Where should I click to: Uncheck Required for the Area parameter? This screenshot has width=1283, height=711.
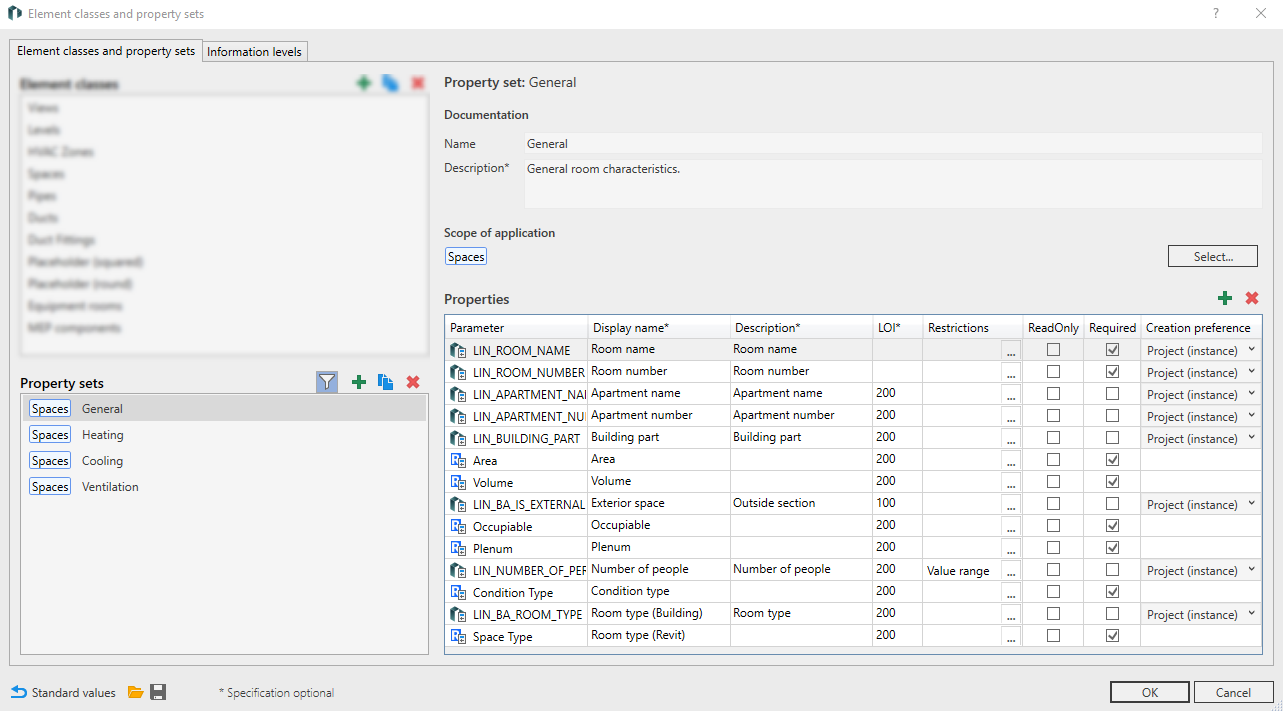(x=1112, y=460)
